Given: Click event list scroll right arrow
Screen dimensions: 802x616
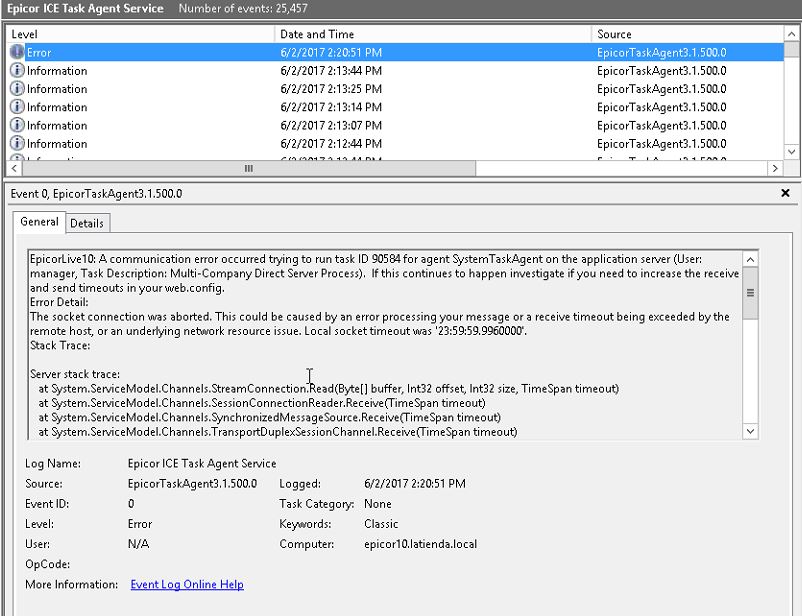Looking at the screenshot, I should point(775,168).
